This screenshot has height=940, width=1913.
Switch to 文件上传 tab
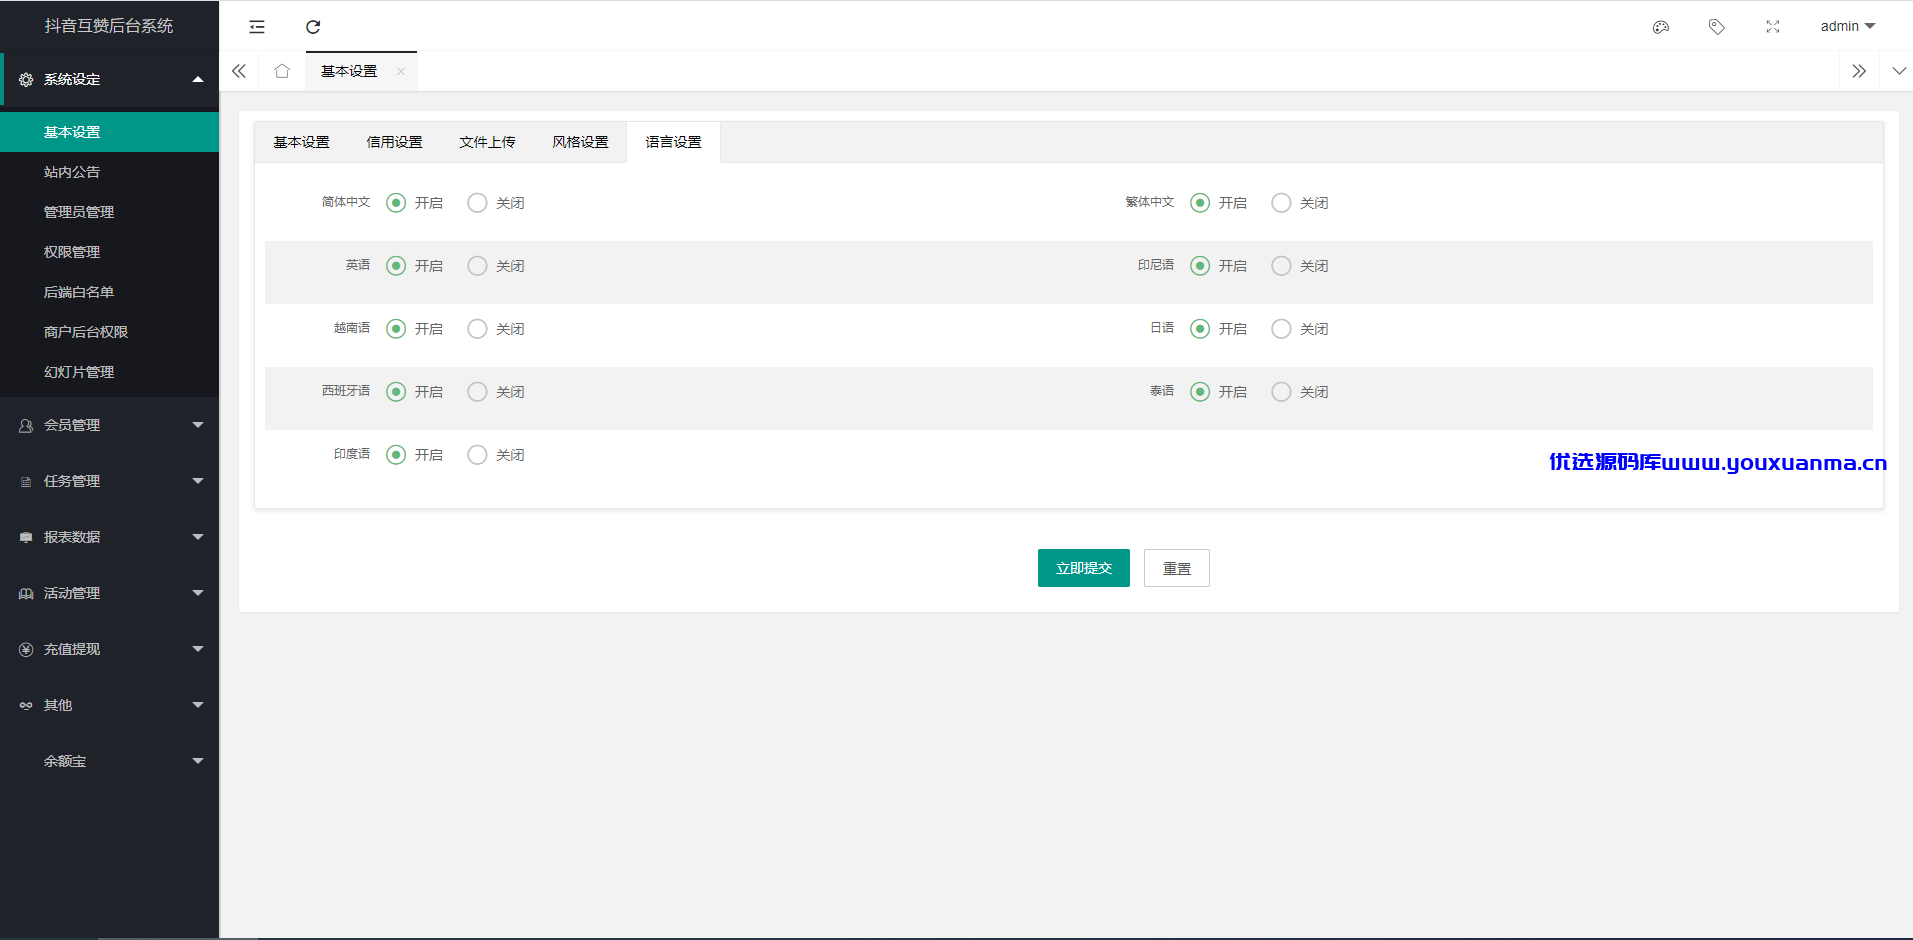click(487, 142)
